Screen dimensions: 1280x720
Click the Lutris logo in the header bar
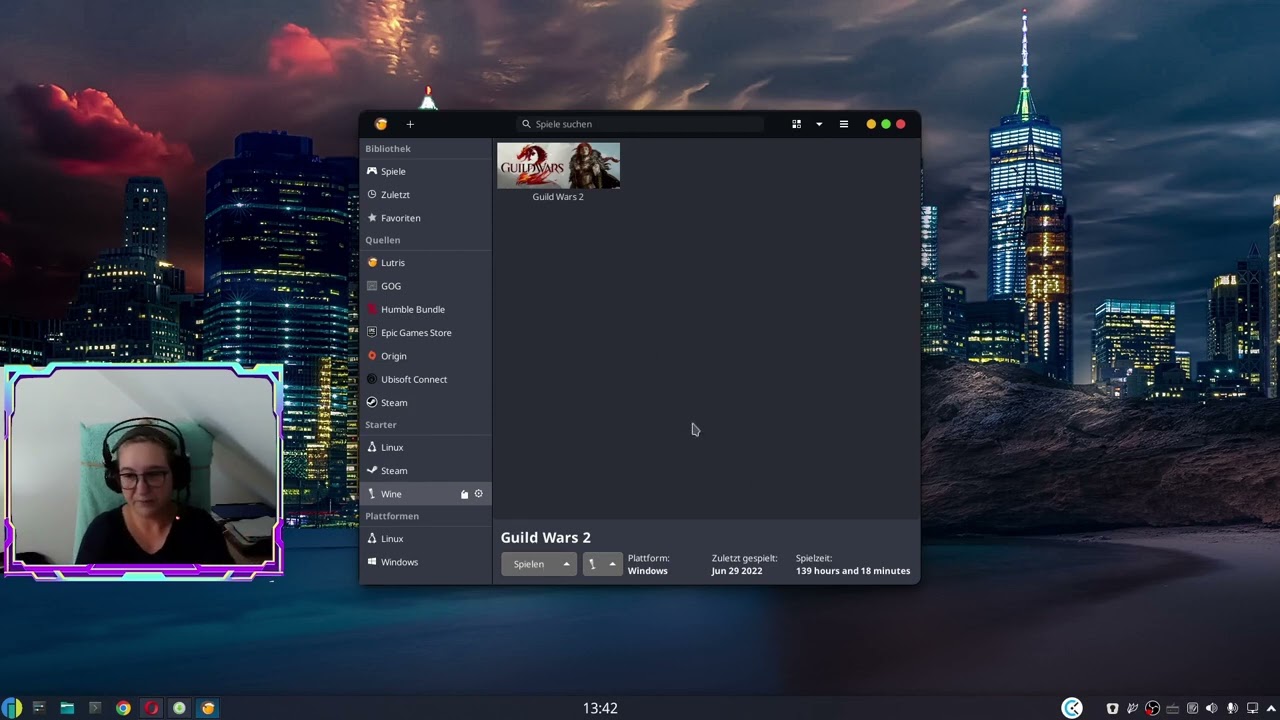coord(381,124)
